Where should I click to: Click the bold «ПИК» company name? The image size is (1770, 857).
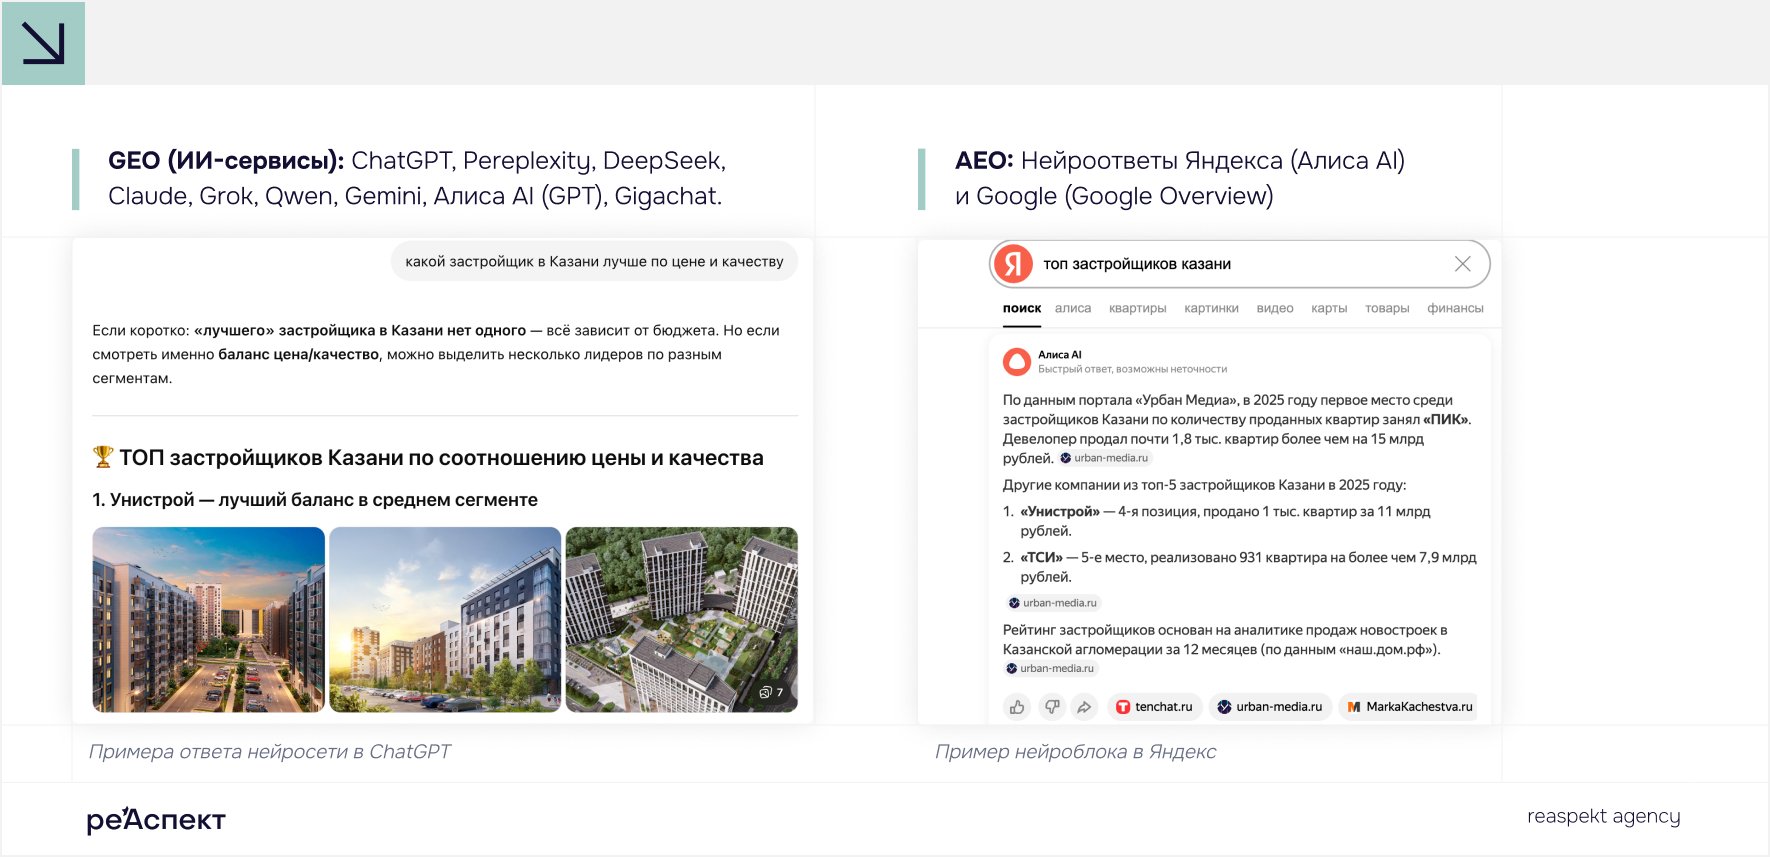[1446, 420]
